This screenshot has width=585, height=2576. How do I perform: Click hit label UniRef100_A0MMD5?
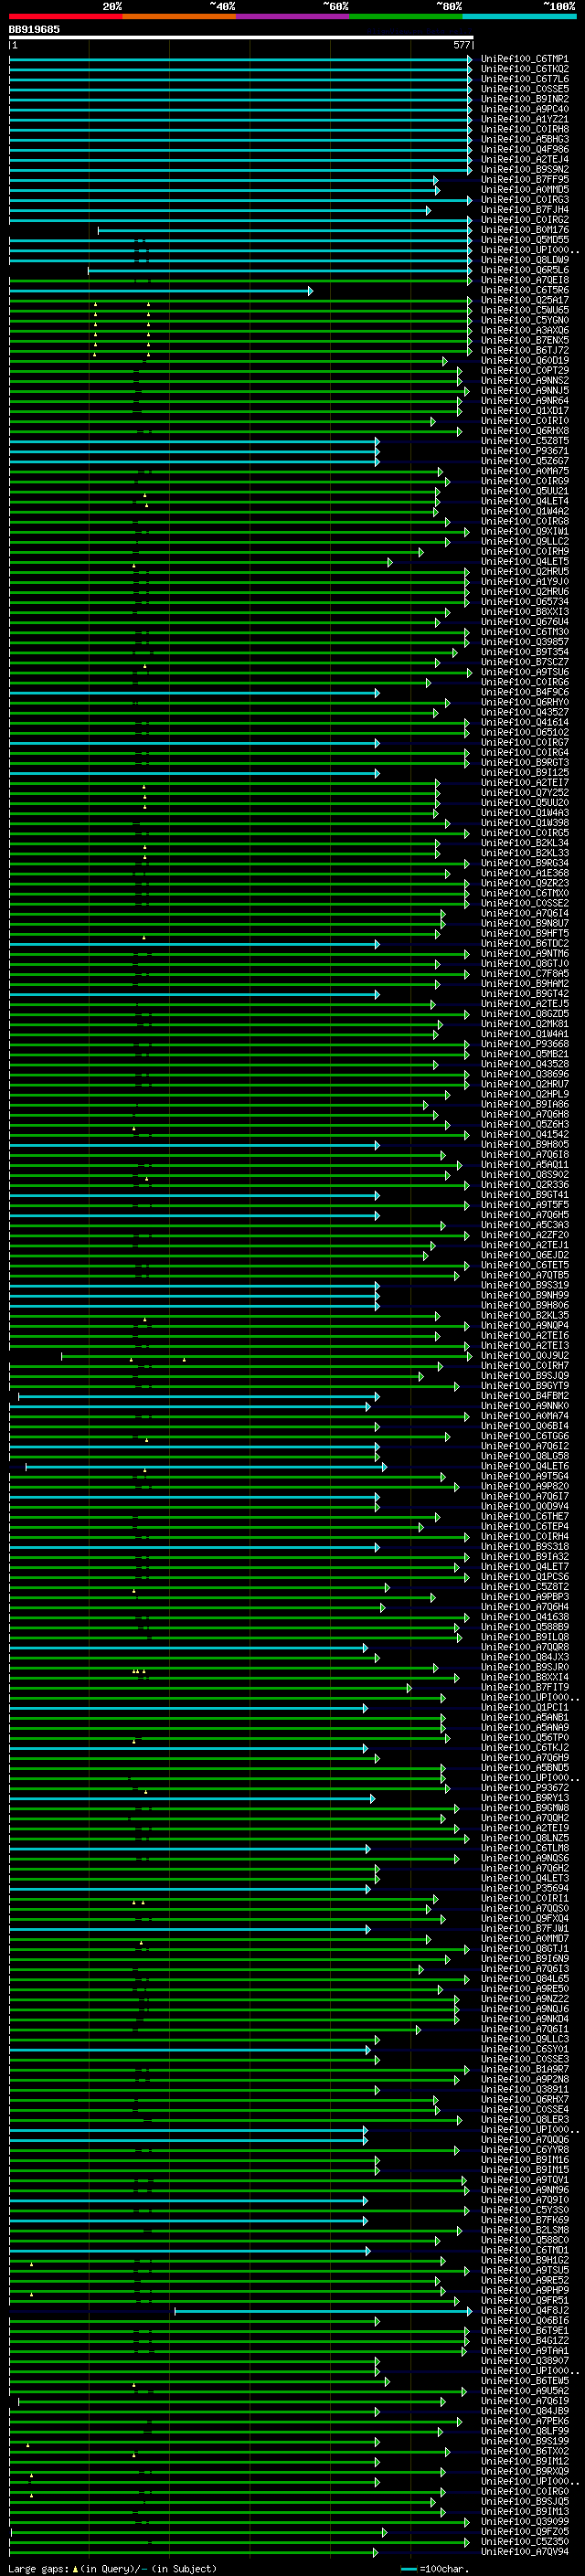tap(525, 190)
